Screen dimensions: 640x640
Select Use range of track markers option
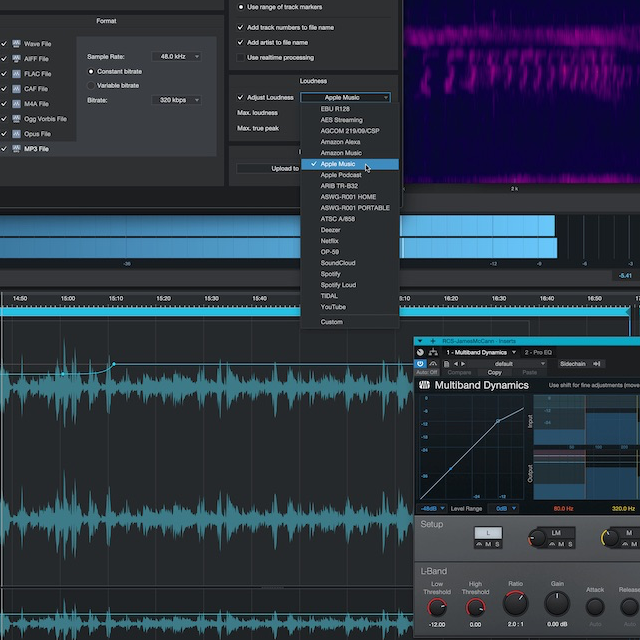(x=241, y=7)
